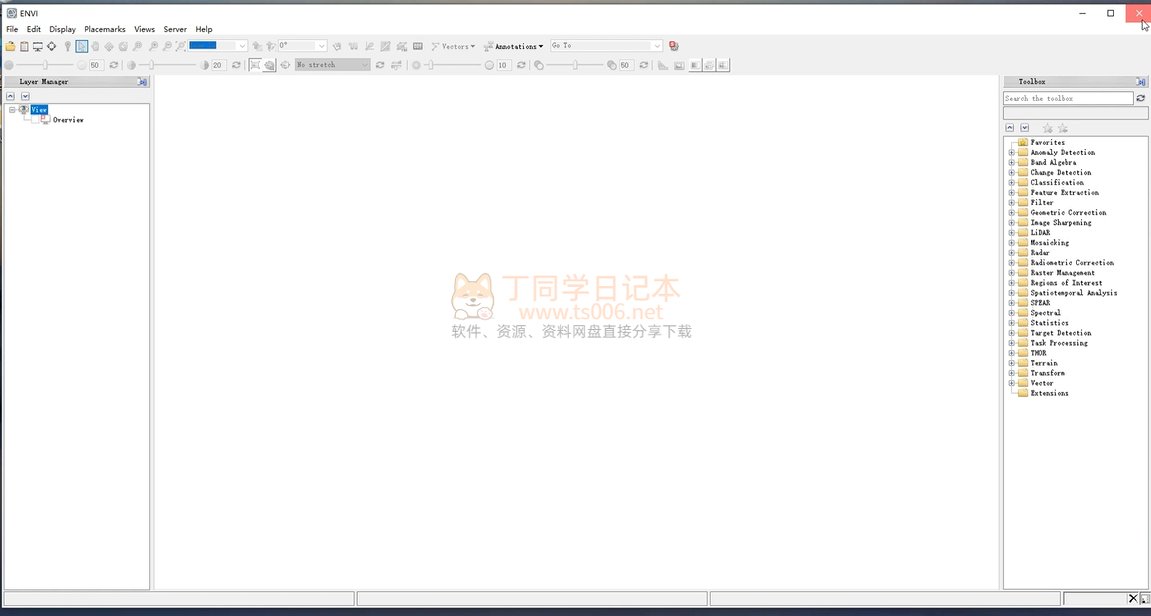Open the Edit menu
The image size is (1151, 616).
point(34,29)
